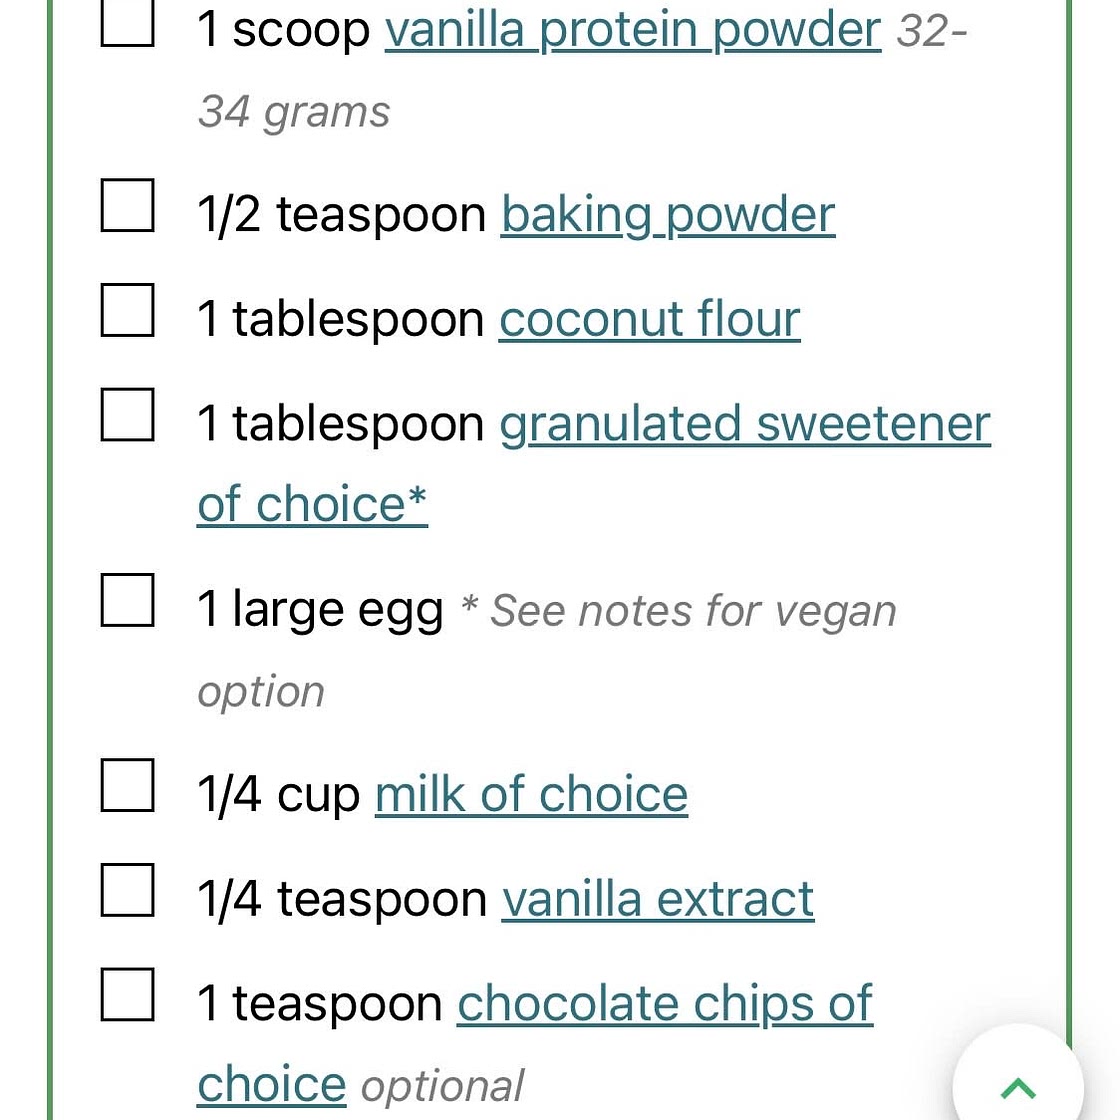The width and height of the screenshot is (1120, 1120).
Task: Select the vegan option note text
Action: tap(546, 651)
